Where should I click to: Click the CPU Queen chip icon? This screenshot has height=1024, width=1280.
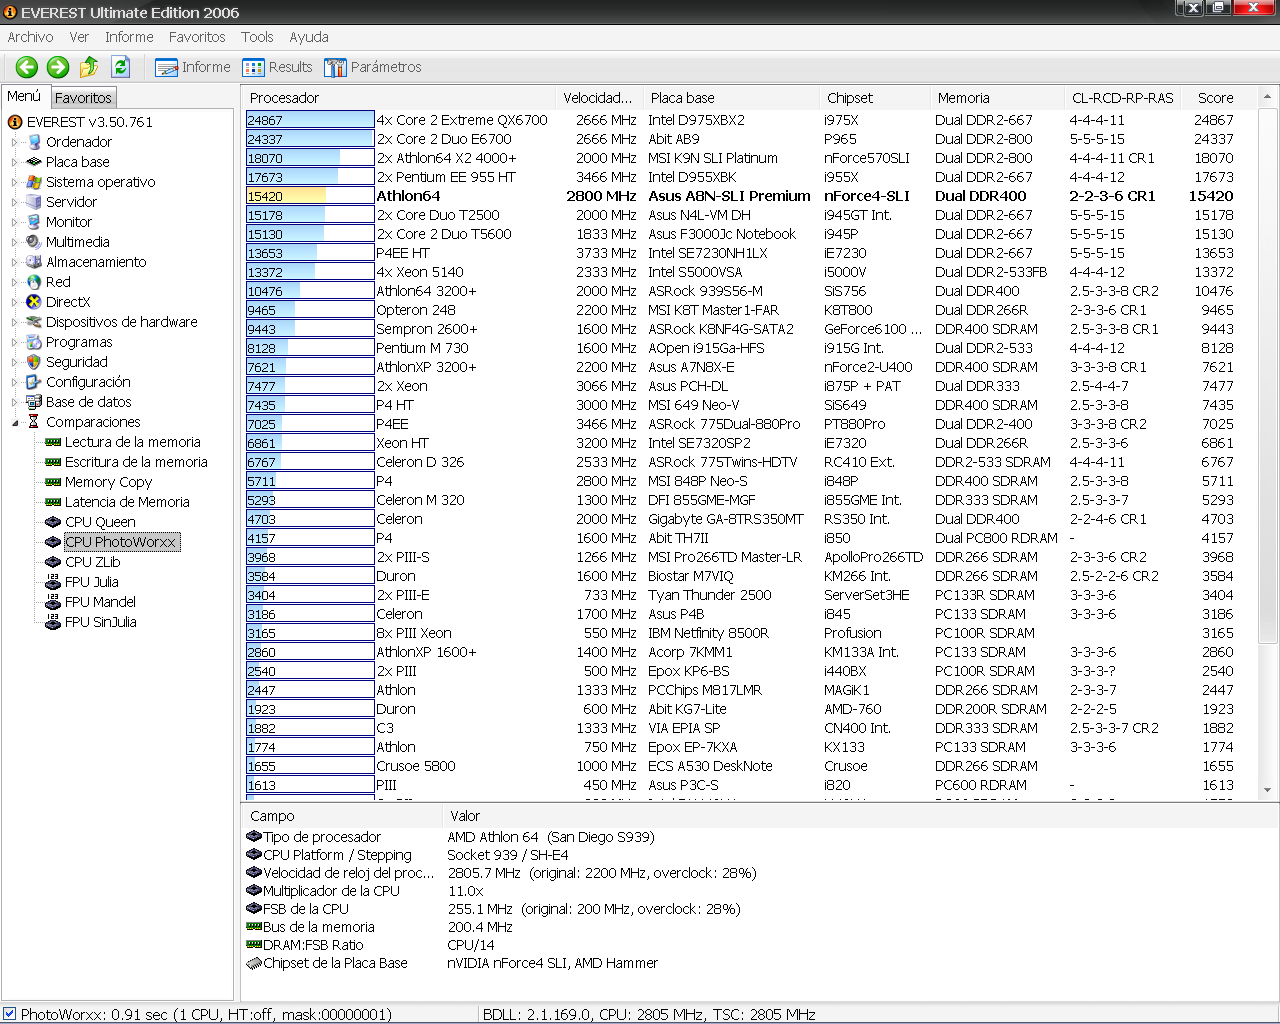[x=53, y=522]
